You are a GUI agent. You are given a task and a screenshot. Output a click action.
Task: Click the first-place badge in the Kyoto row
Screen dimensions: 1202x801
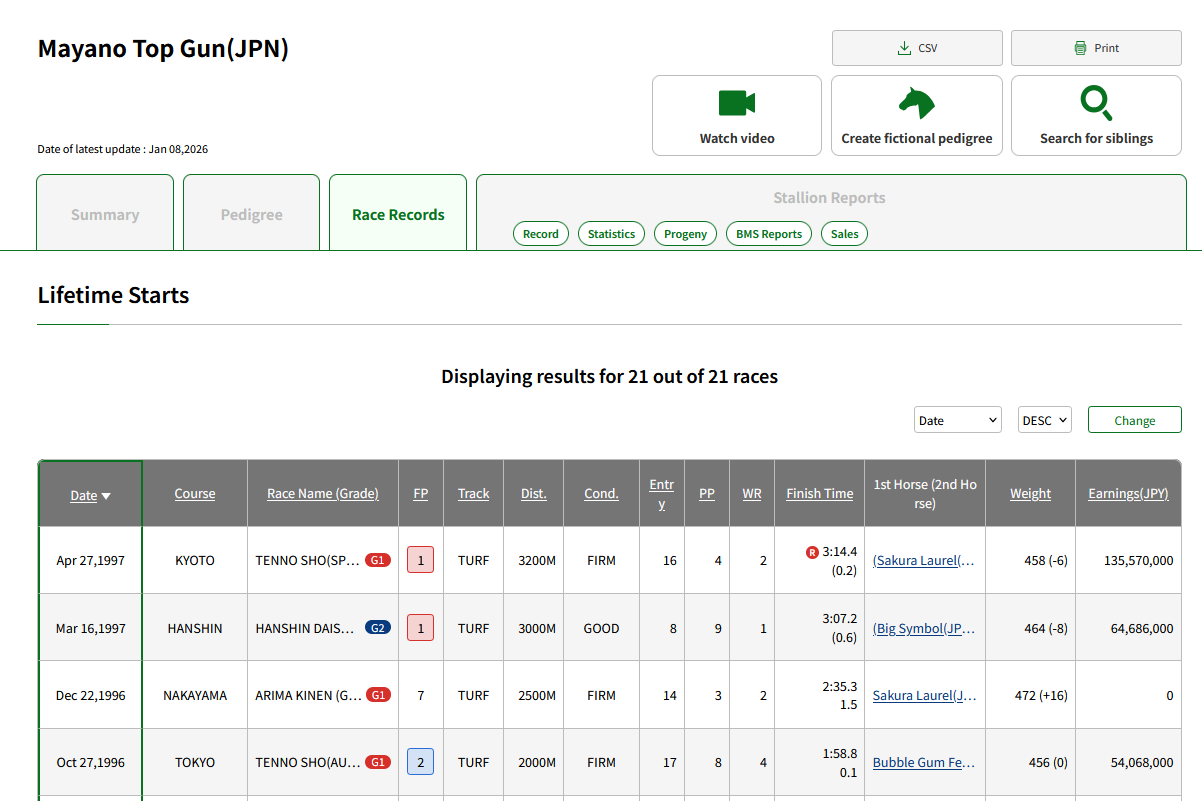coord(421,560)
